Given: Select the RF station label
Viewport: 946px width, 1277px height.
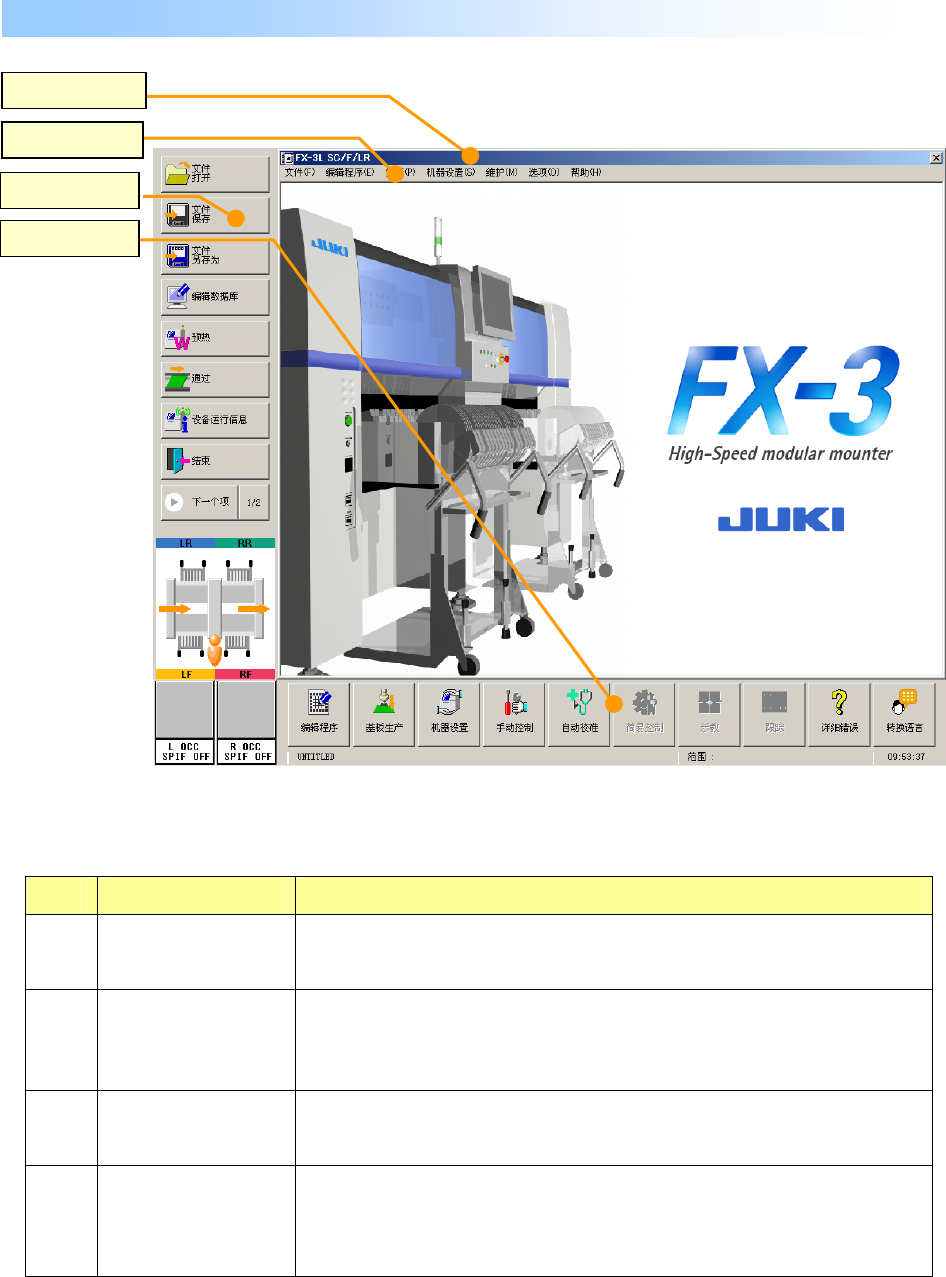Looking at the screenshot, I should coord(245,675).
